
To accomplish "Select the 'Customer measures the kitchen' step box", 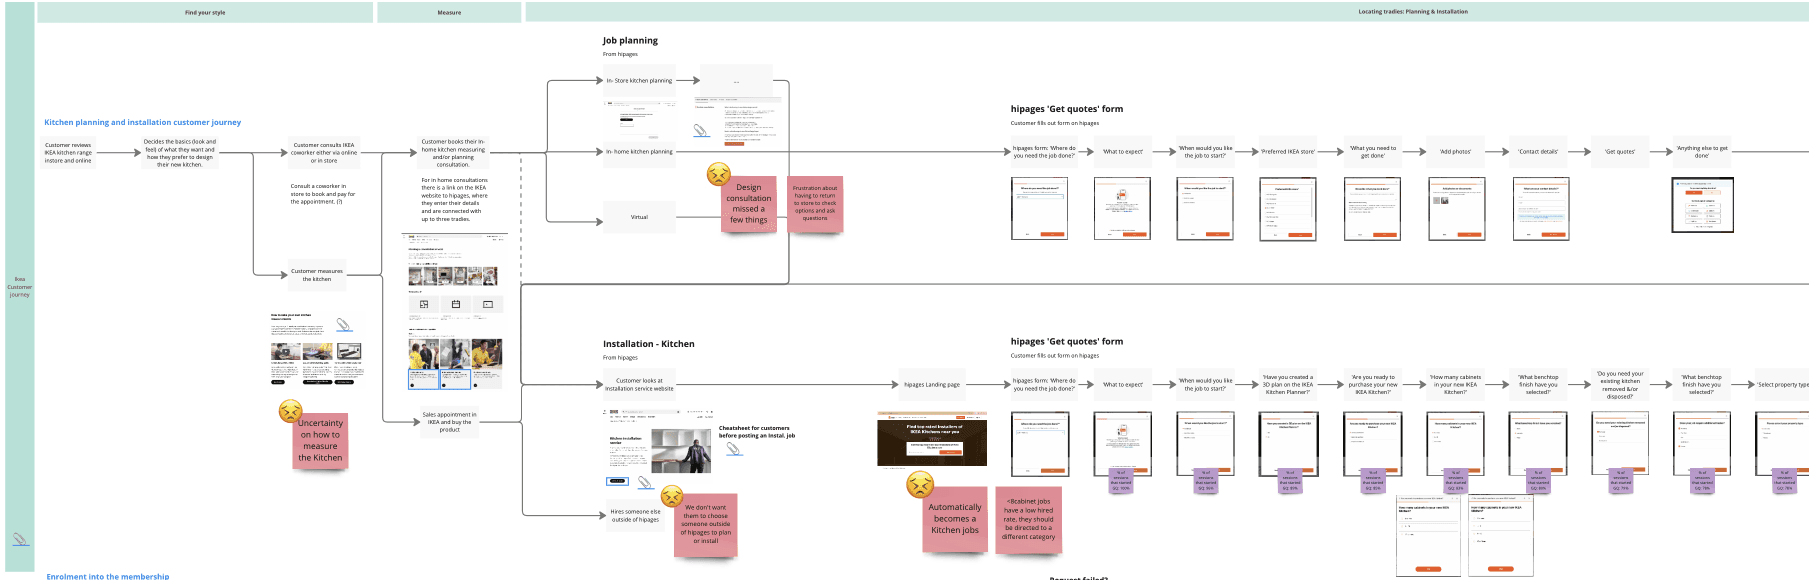I will 316,275.
